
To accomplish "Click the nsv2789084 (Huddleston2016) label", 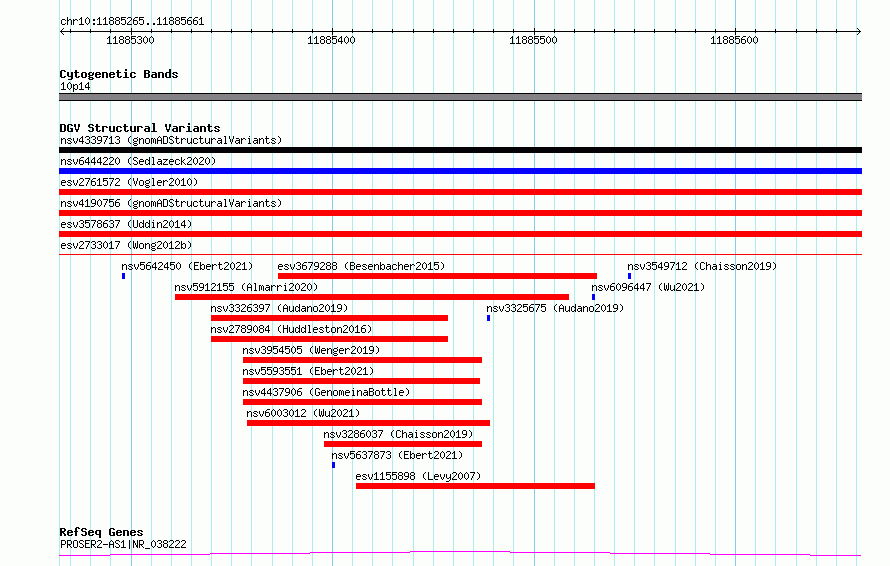I will (x=291, y=329).
